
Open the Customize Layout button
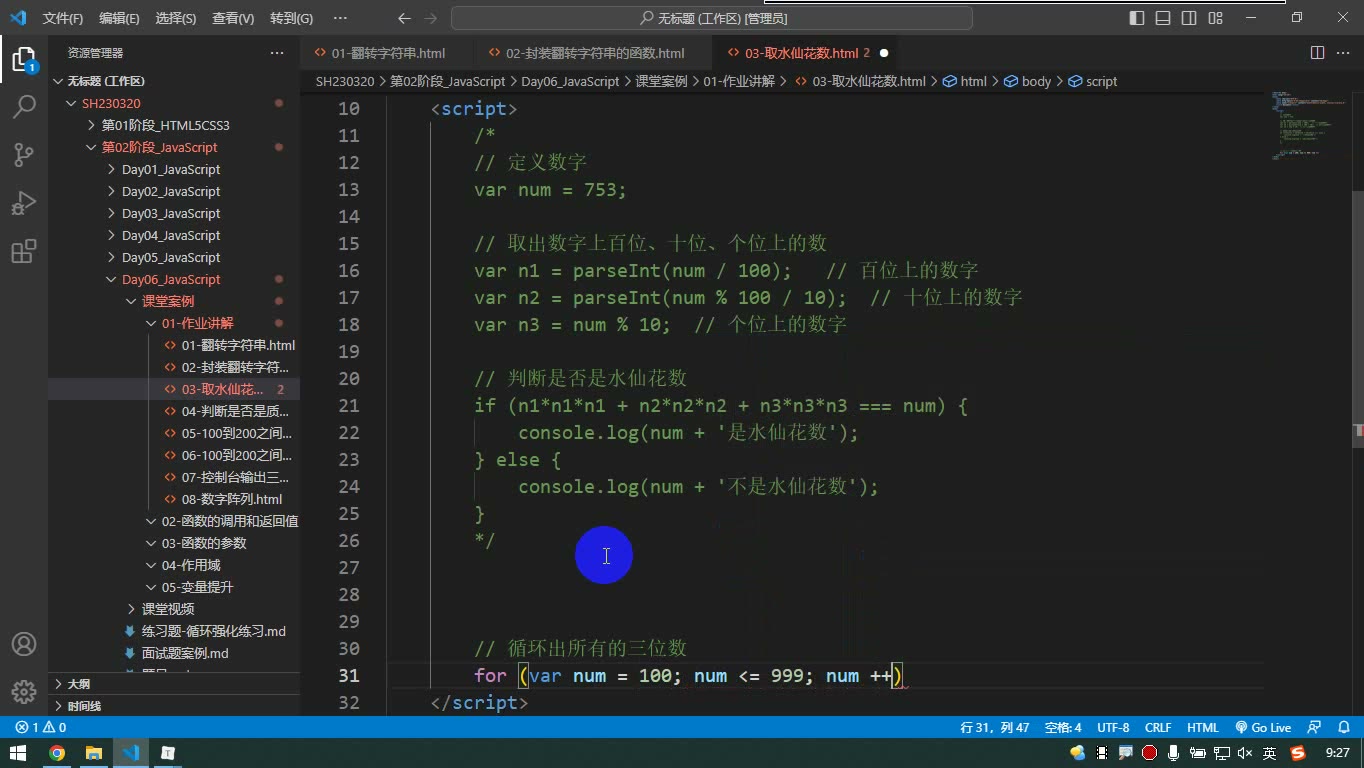[1215, 18]
